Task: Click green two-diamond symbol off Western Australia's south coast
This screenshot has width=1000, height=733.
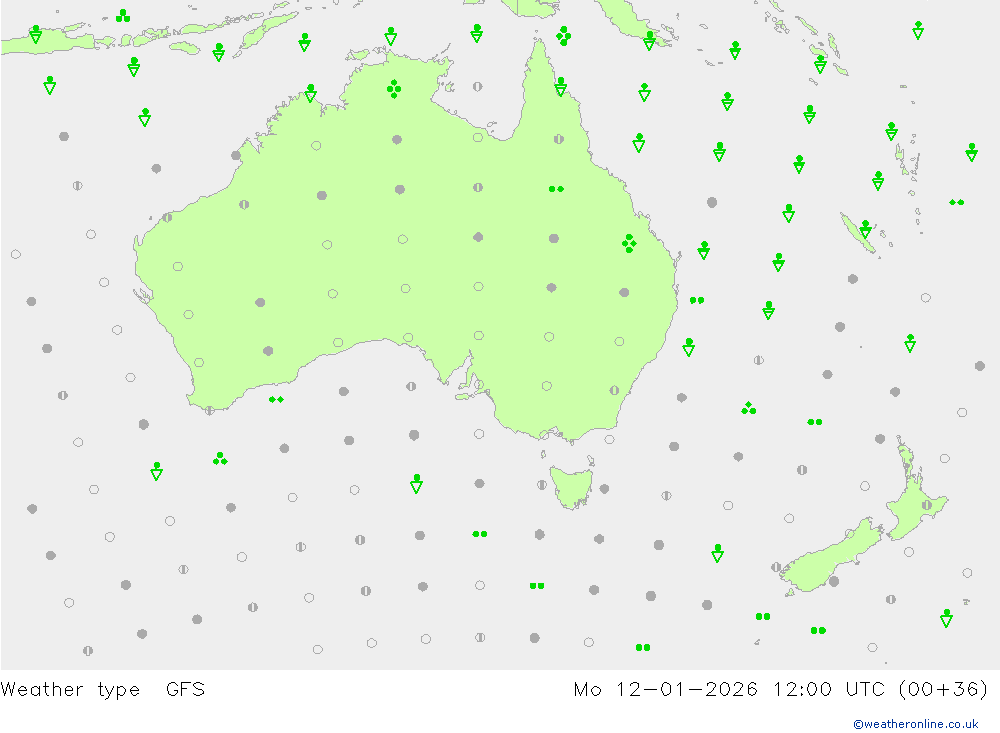Action: click(x=276, y=399)
